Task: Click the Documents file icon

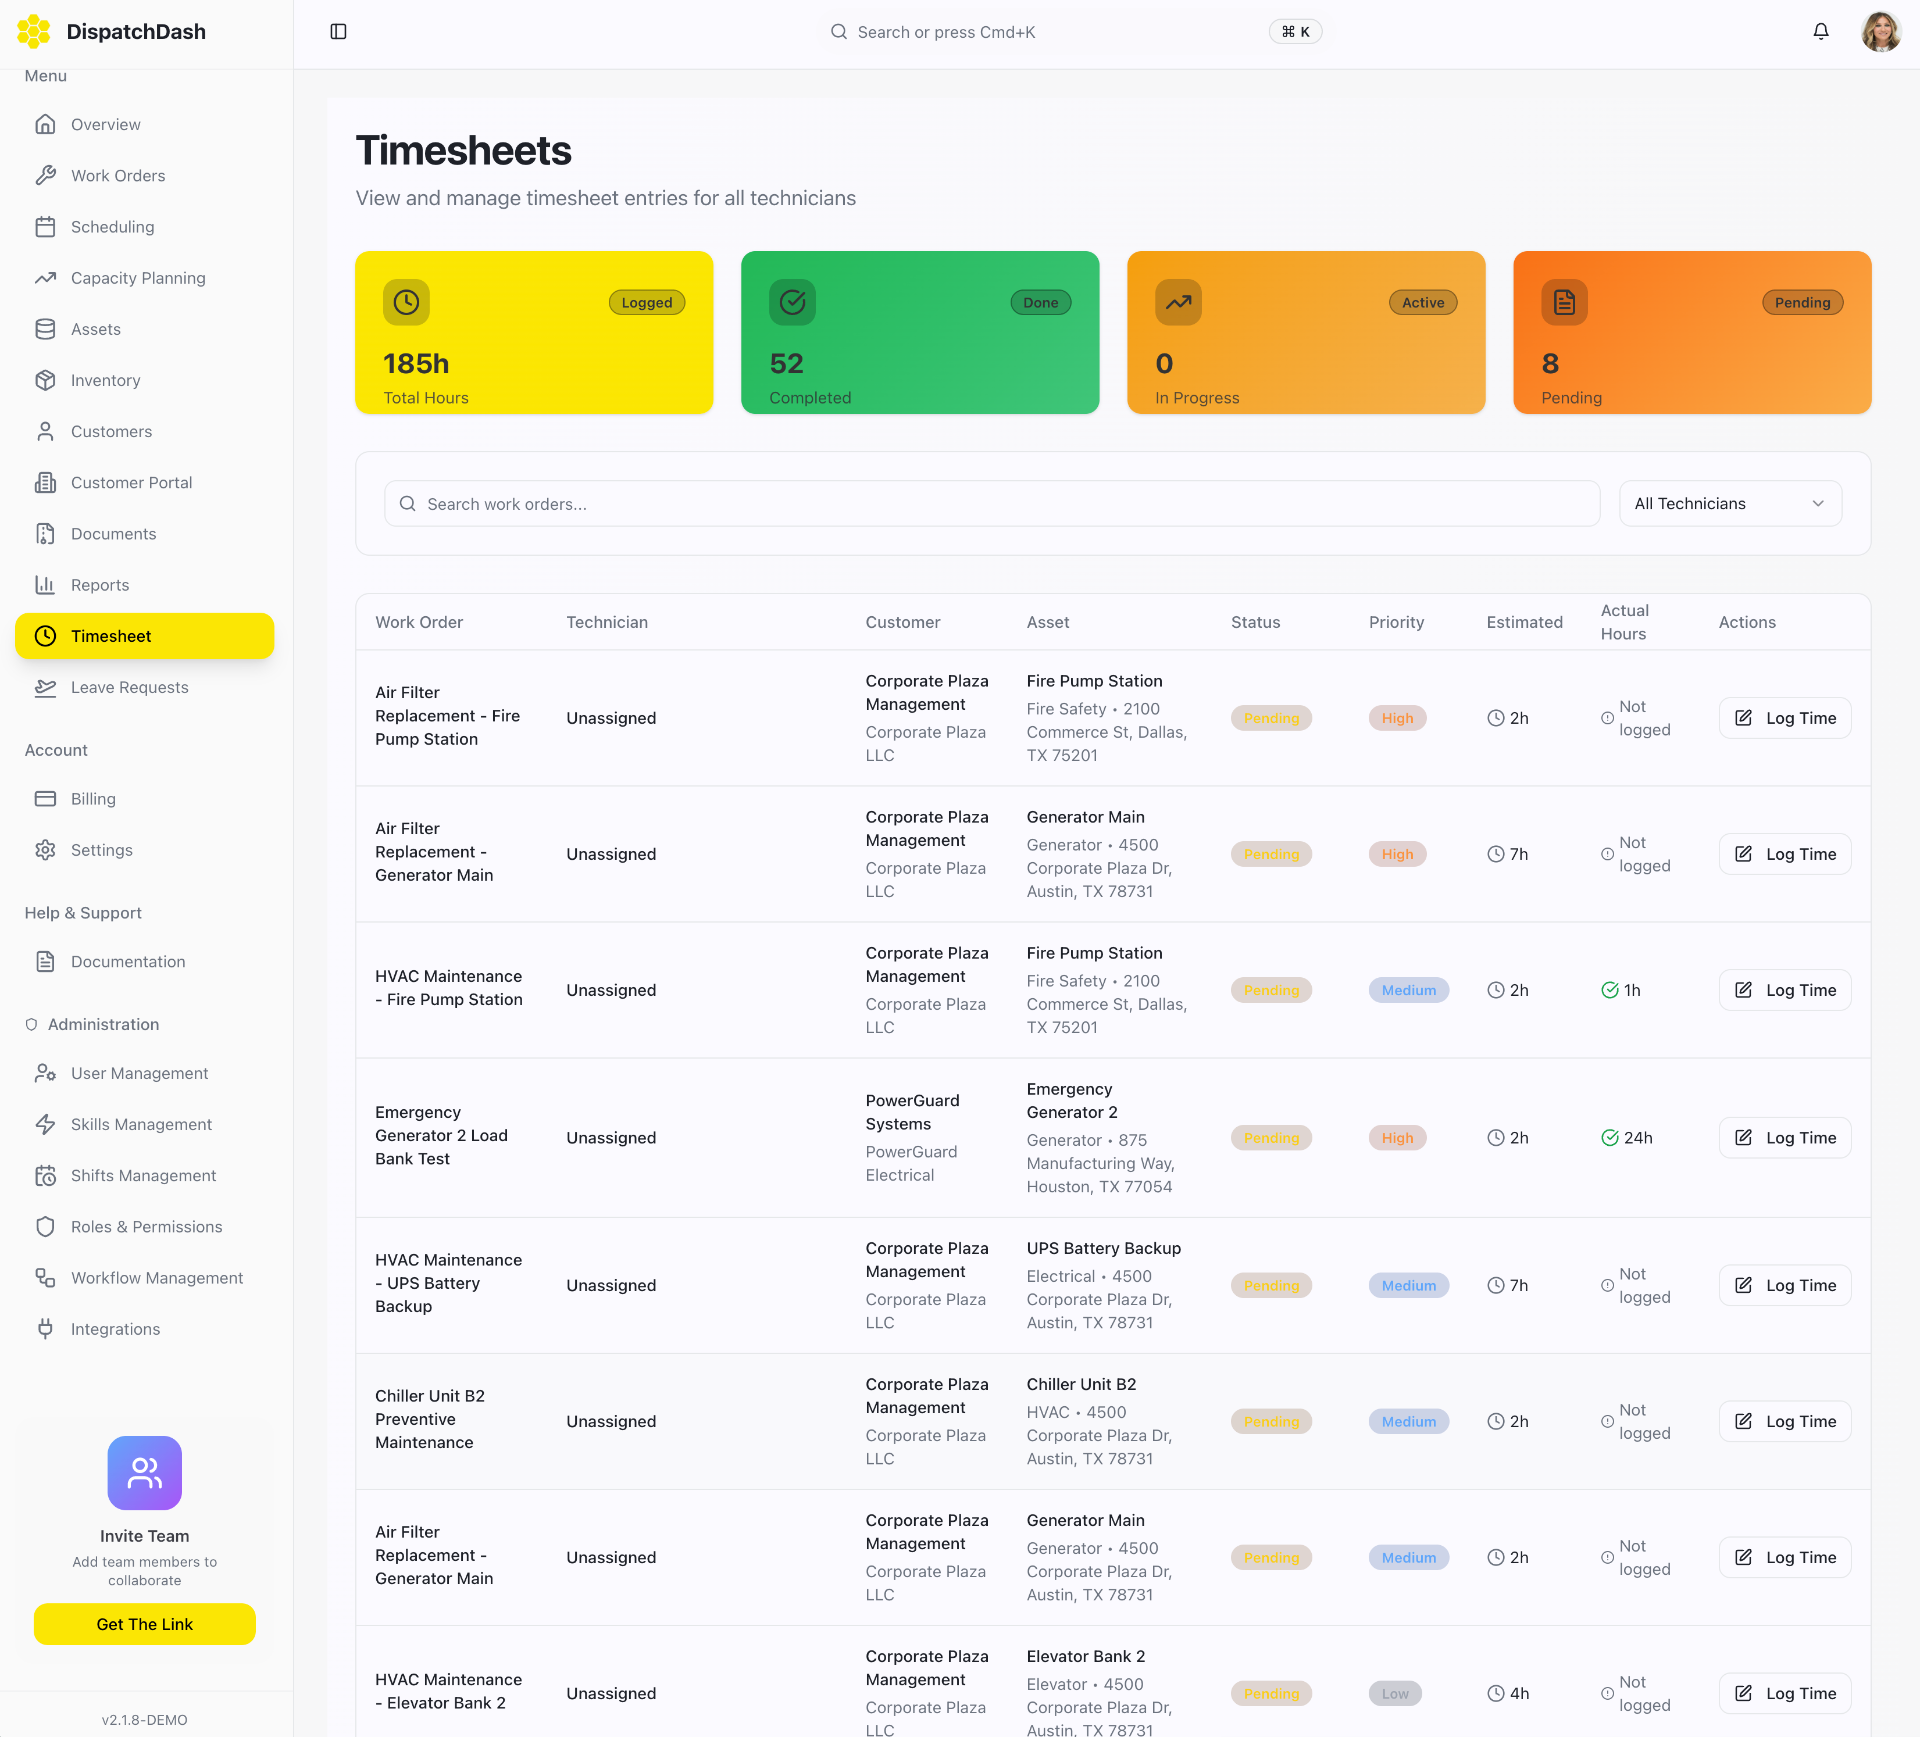Action: [45, 534]
